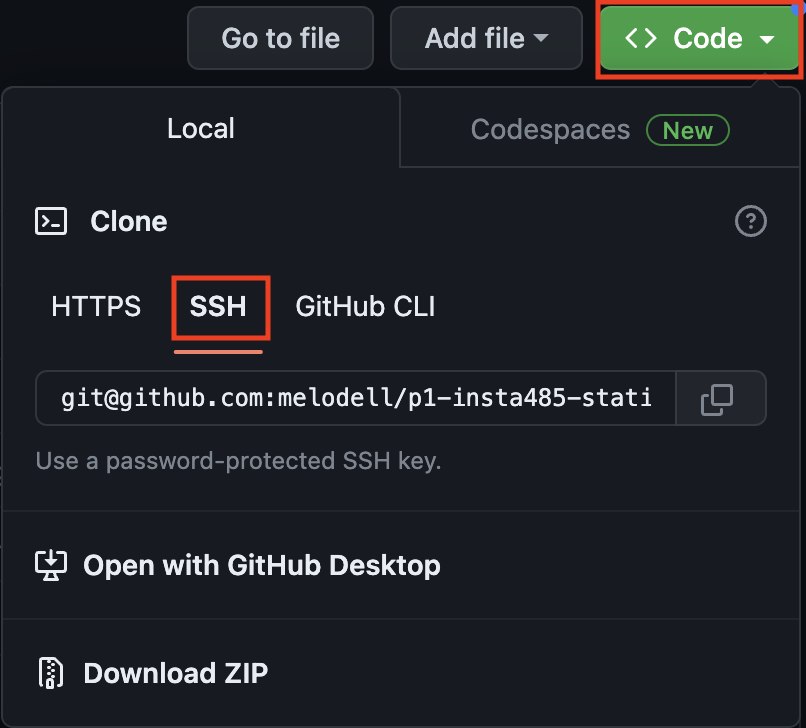Click the terminal icon beside Clone
This screenshot has height=728, width=806.
coord(51,221)
